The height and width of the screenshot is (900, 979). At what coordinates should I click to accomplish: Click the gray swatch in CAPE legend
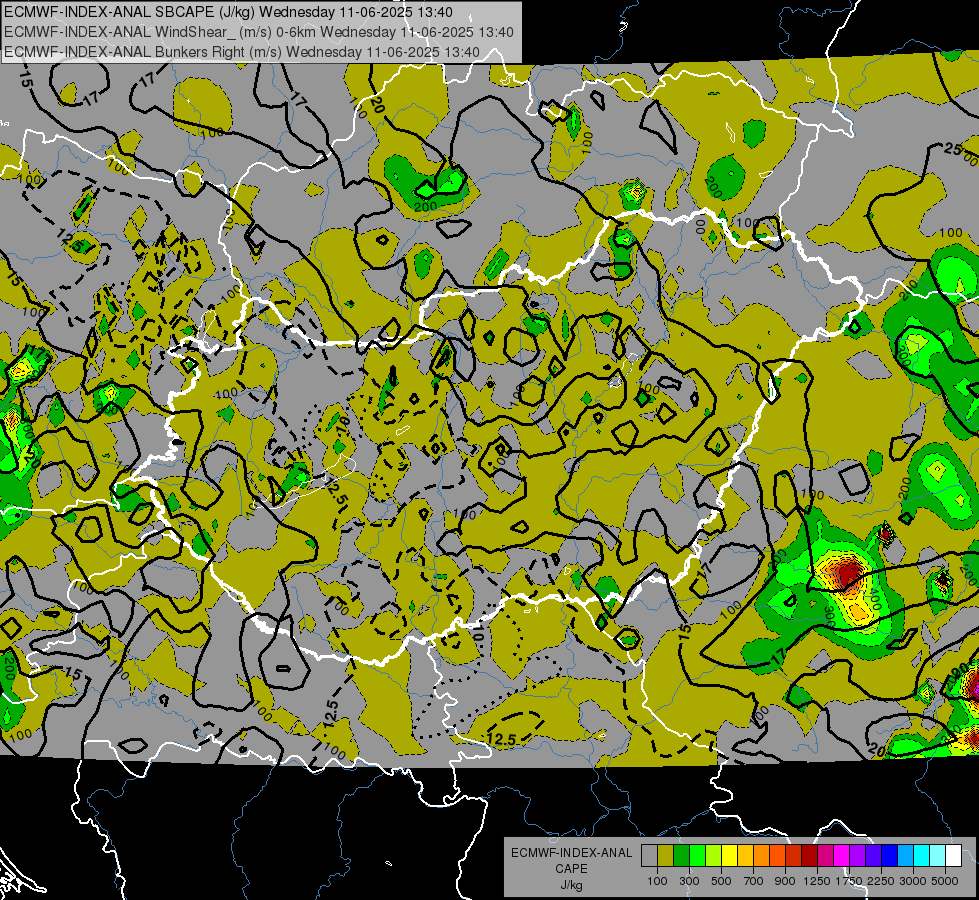tap(649, 855)
